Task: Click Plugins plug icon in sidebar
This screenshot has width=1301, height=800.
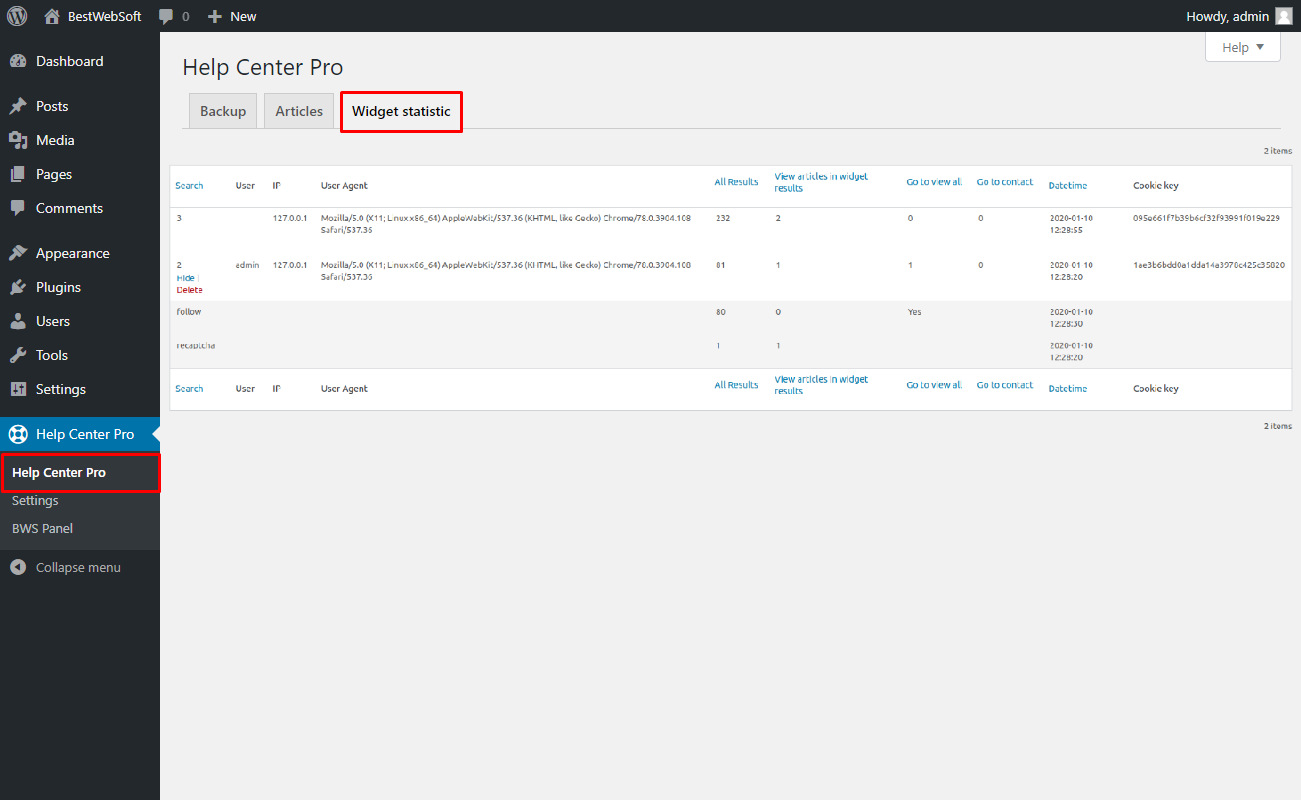Action: point(18,287)
